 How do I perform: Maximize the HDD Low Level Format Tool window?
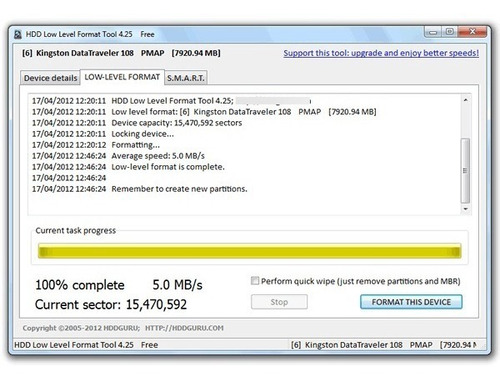click(449, 32)
